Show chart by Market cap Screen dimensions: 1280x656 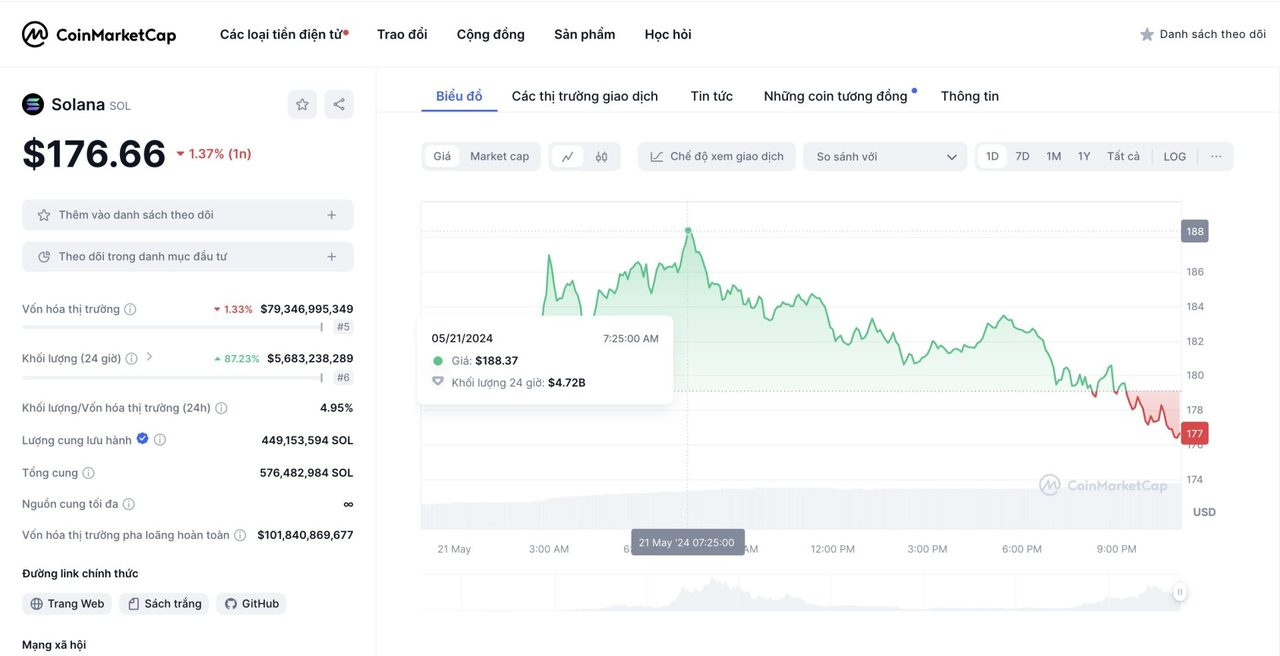point(499,156)
